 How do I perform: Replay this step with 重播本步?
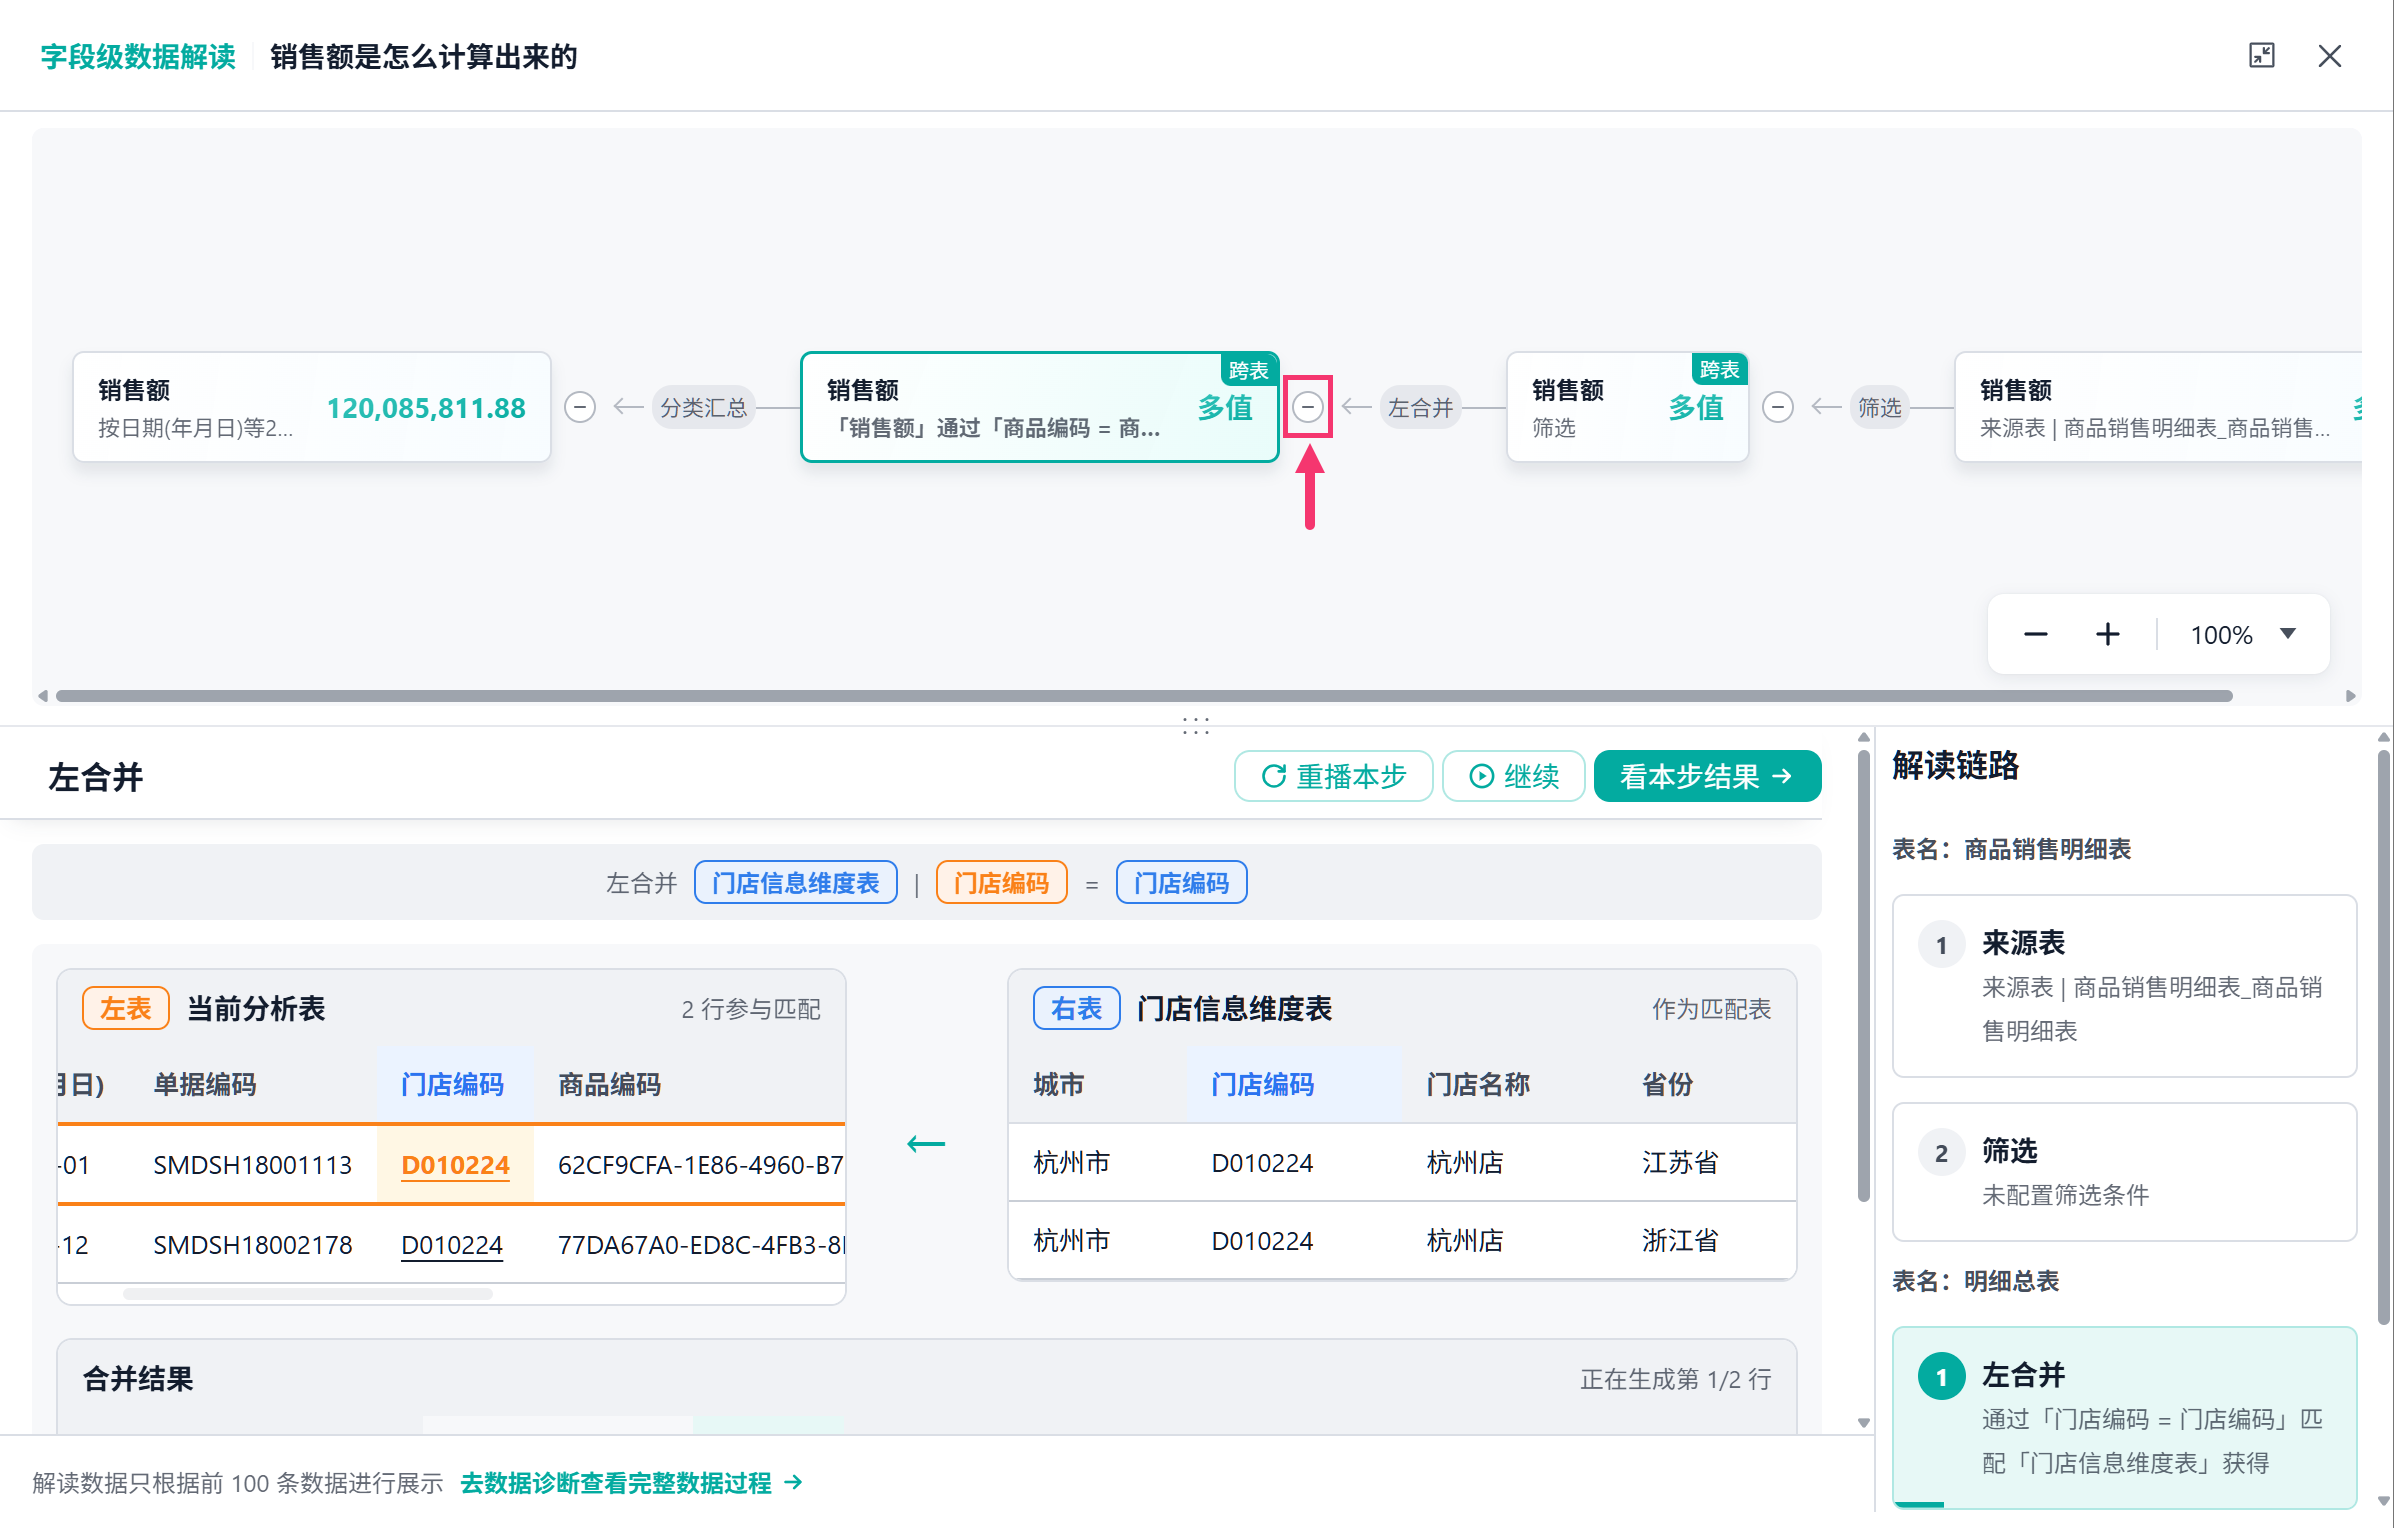coord(1334,776)
